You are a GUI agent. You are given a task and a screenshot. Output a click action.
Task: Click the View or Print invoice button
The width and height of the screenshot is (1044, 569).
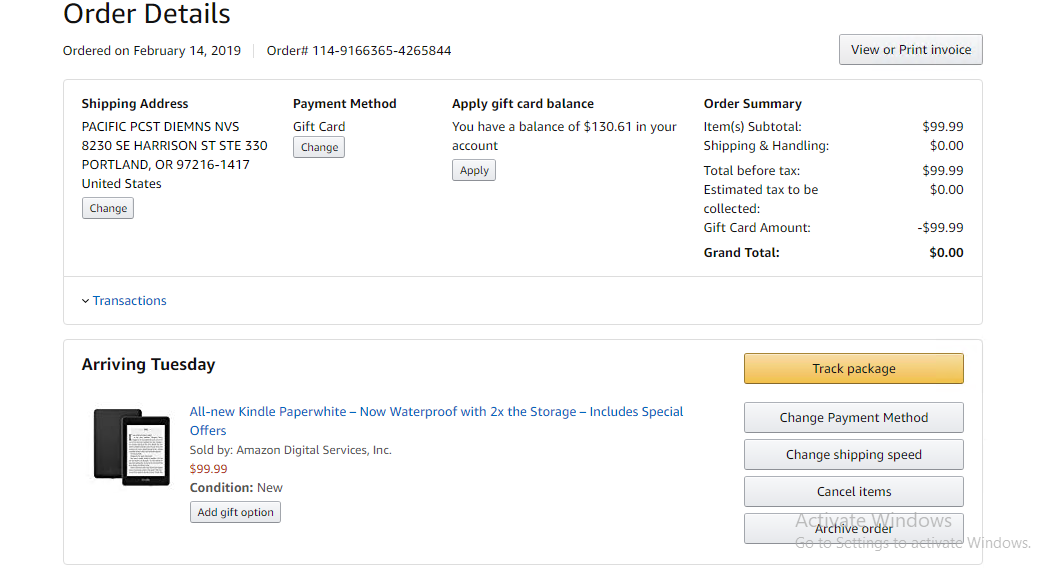[910, 50]
